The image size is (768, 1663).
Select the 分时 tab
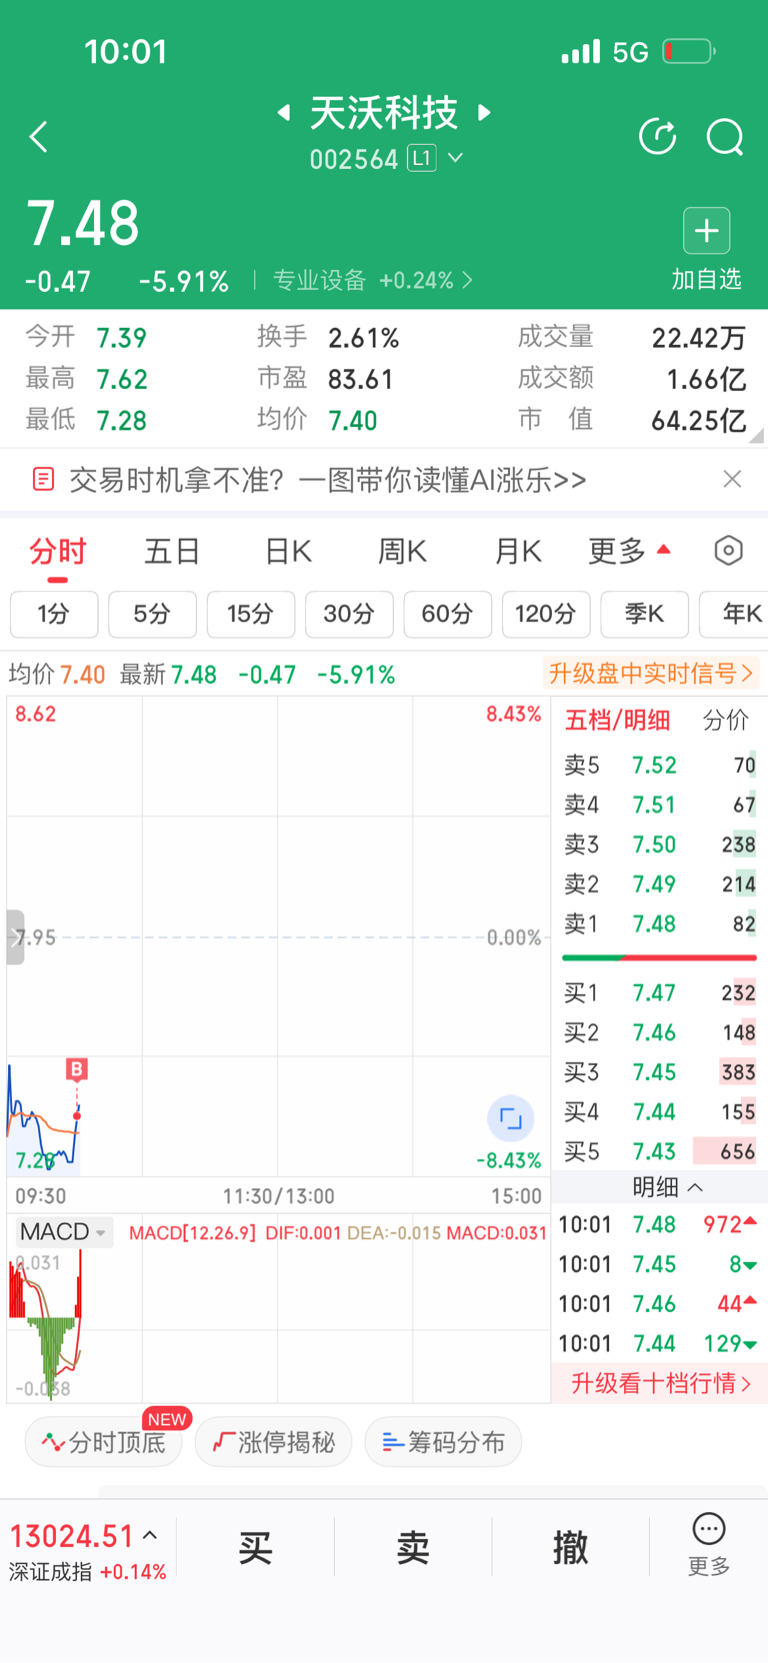(58, 551)
